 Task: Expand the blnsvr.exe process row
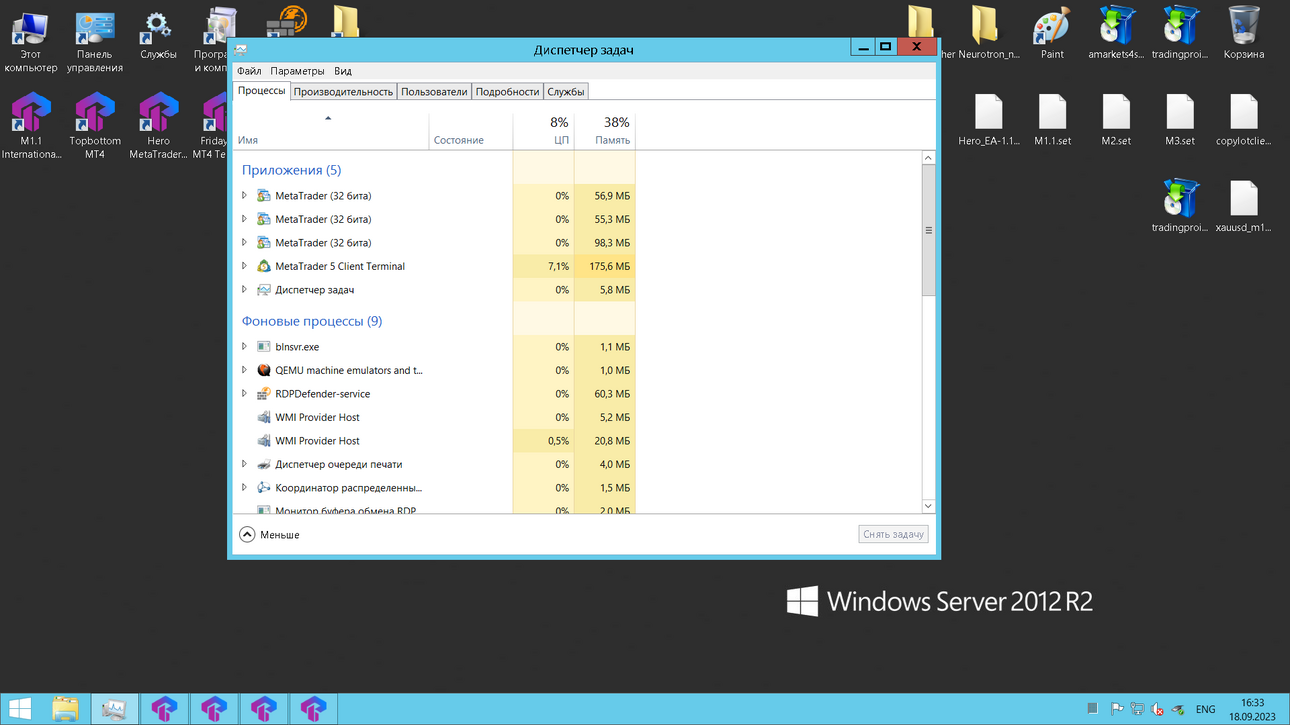pos(244,347)
